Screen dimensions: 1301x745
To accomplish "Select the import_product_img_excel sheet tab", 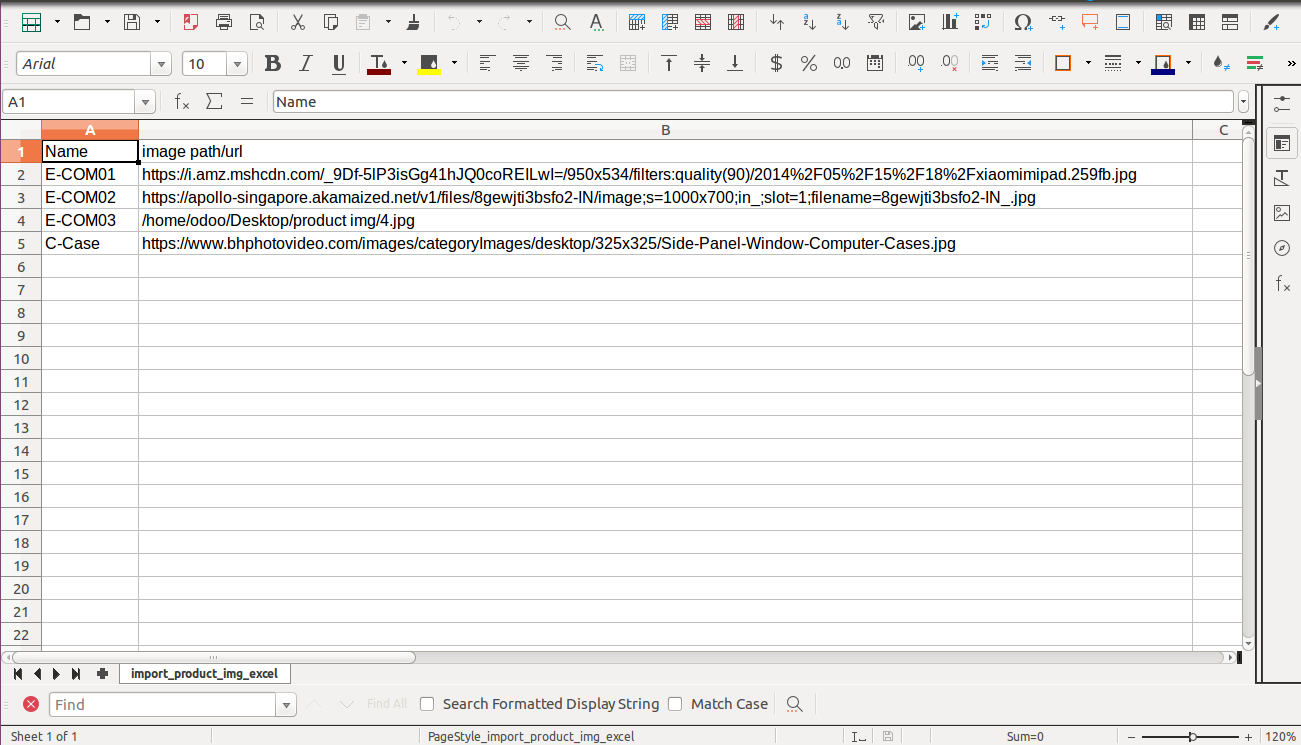I will pos(204,674).
